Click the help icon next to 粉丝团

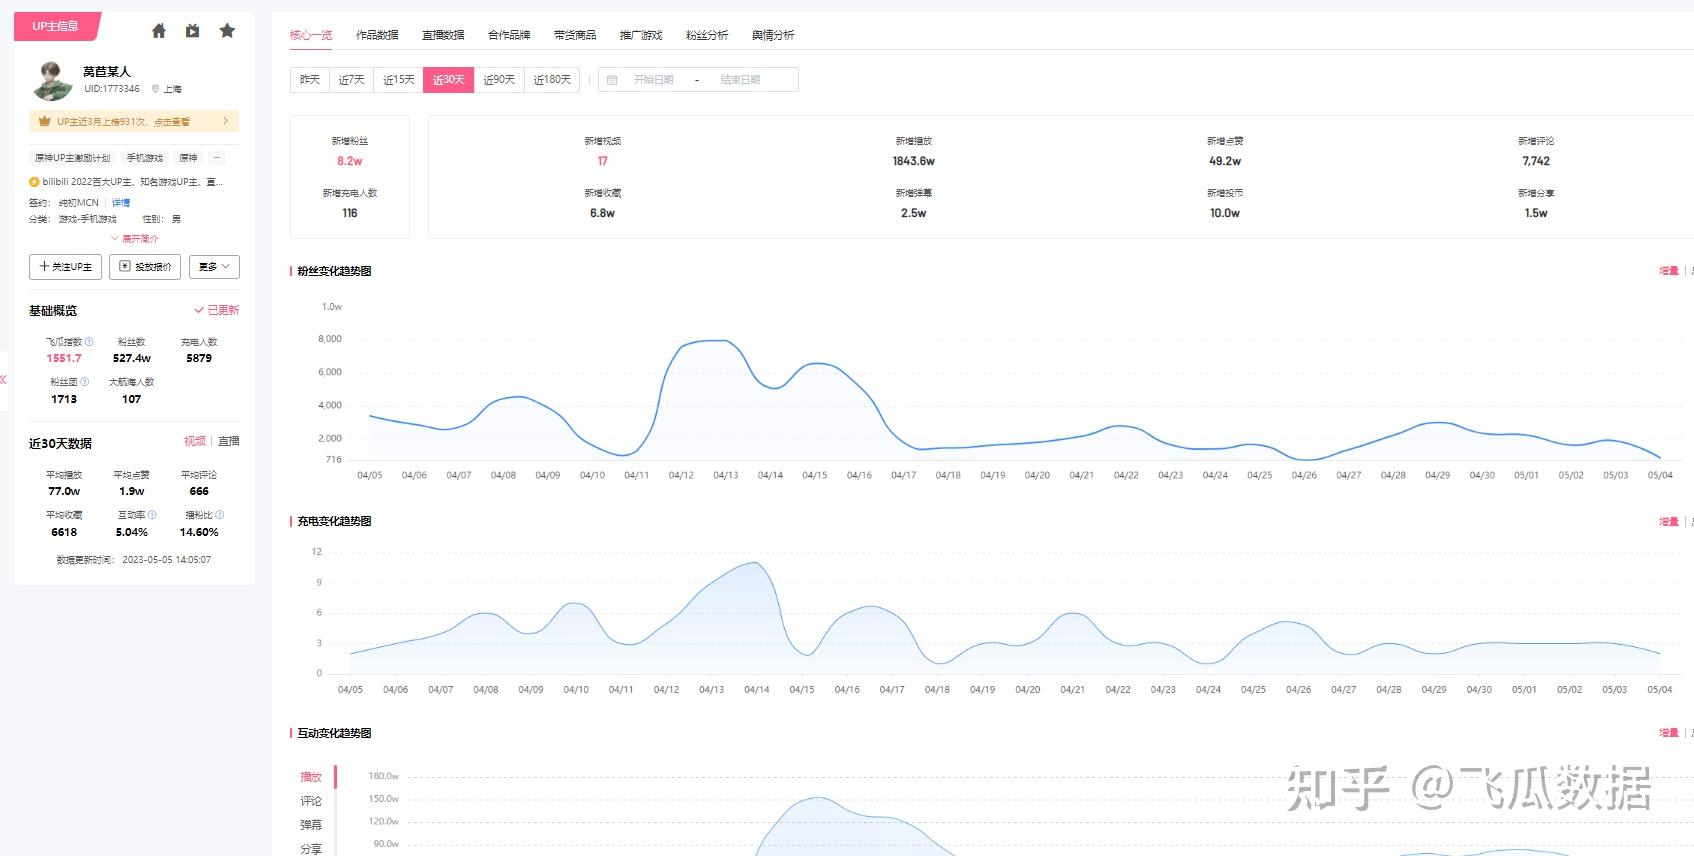coord(84,382)
